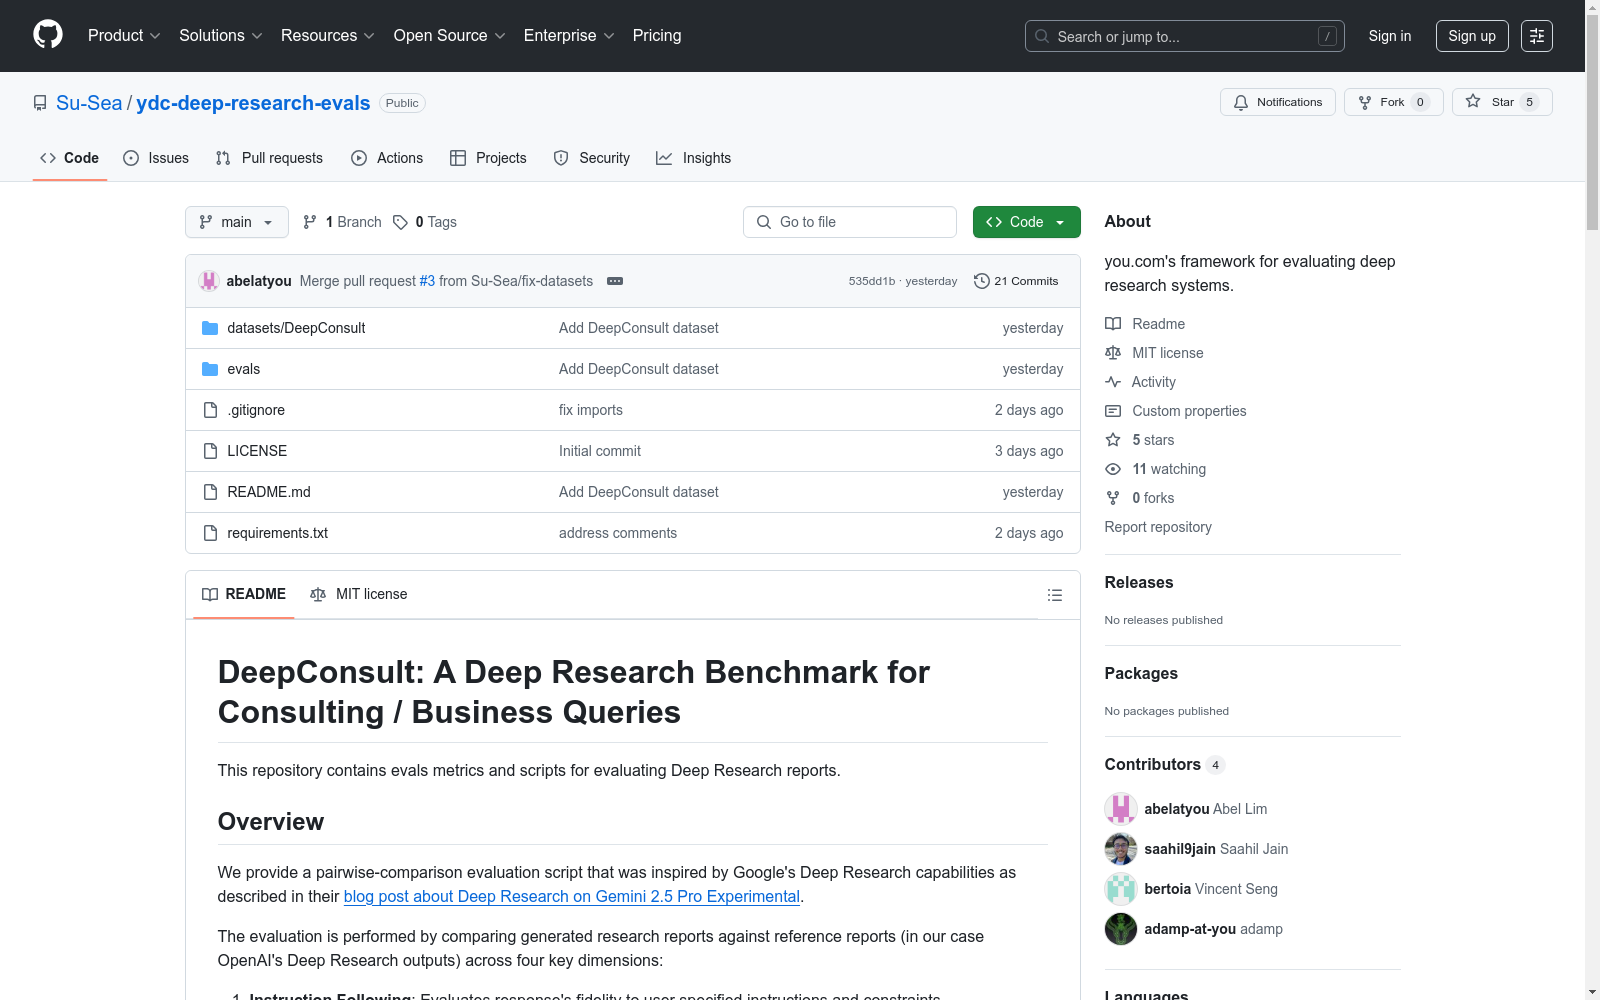1600x1000 pixels.
Task: Expand the Product menu
Action: coord(124,36)
